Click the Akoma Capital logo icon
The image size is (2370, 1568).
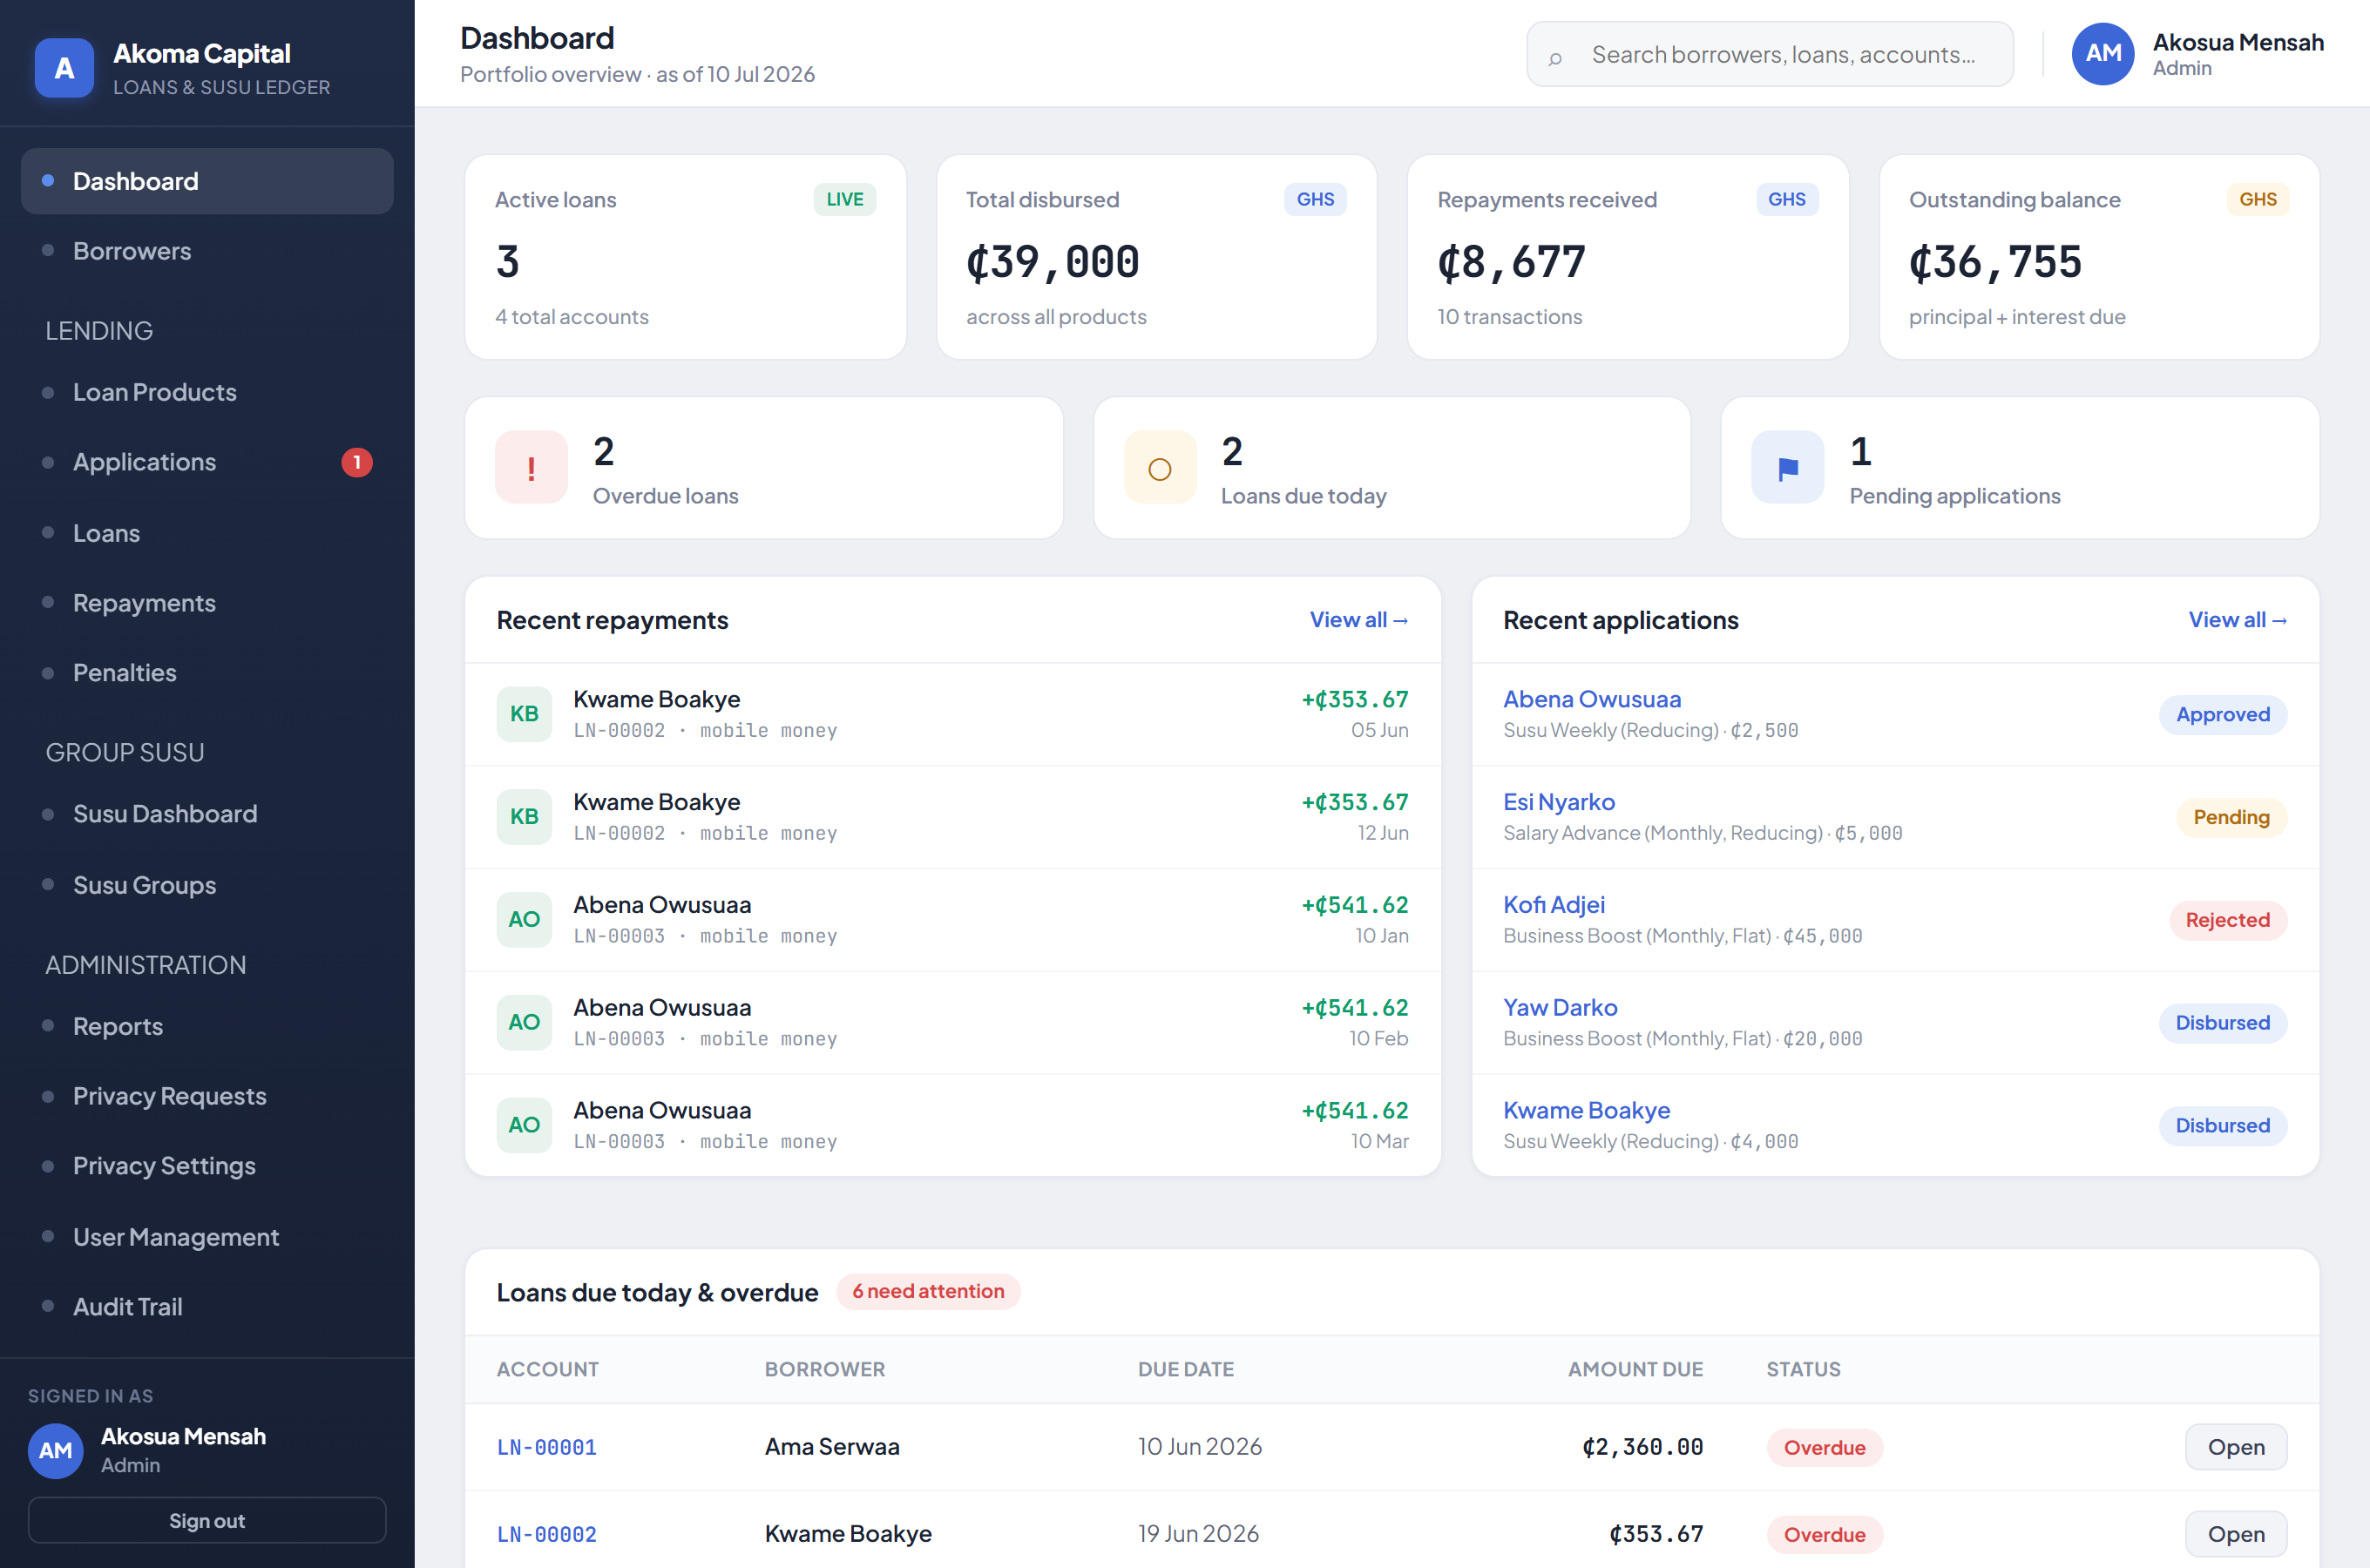(x=64, y=68)
